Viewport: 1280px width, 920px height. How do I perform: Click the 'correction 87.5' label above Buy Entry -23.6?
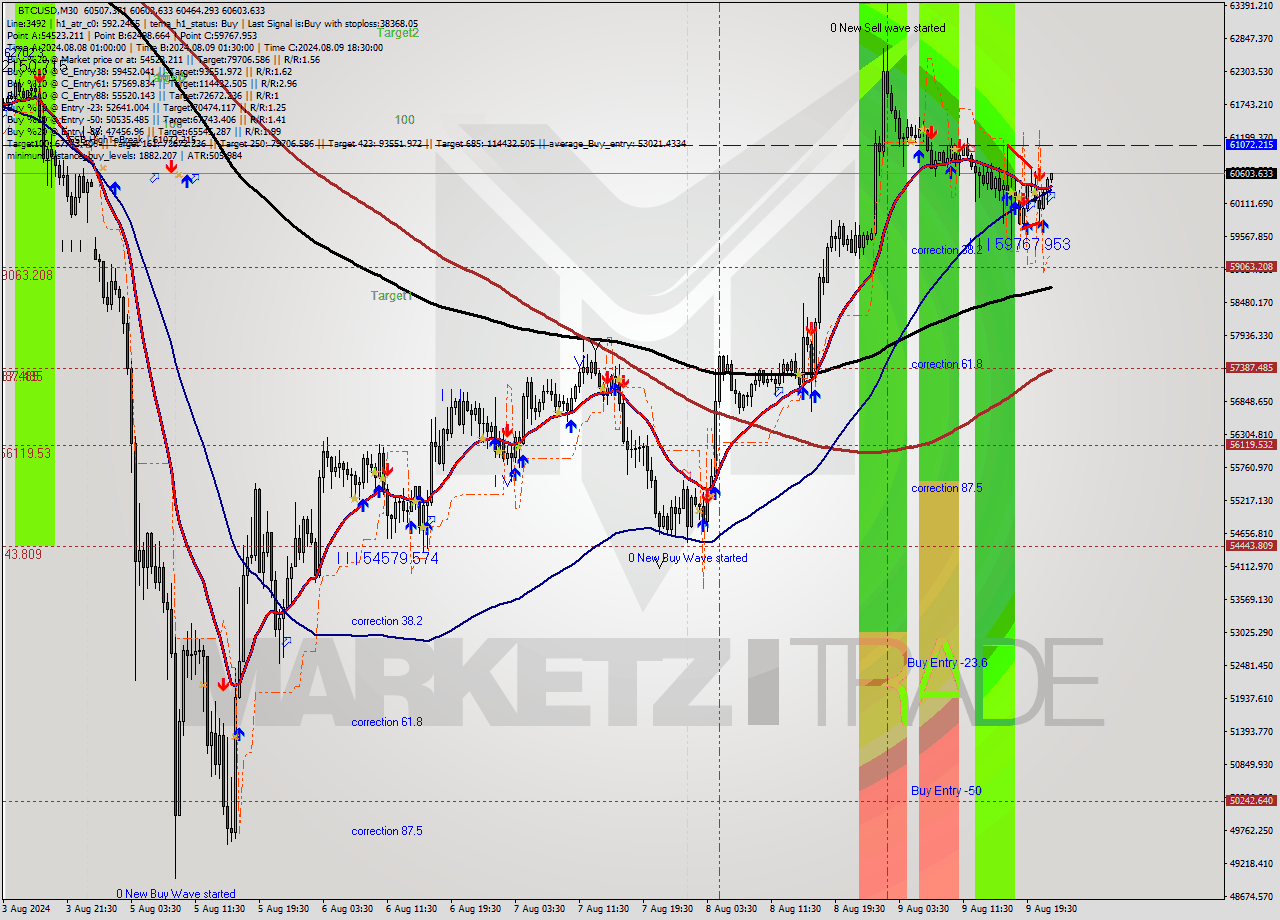coord(946,488)
